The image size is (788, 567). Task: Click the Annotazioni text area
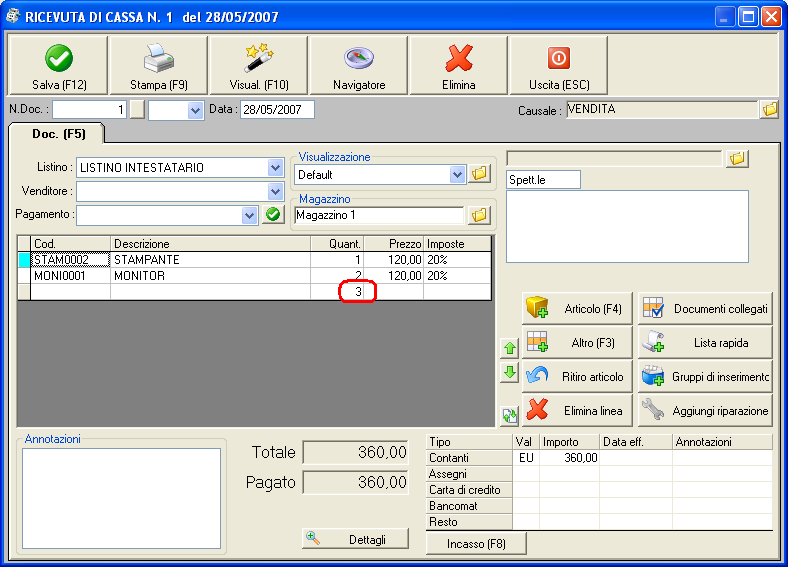pyautogui.click(x=122, y=498)
